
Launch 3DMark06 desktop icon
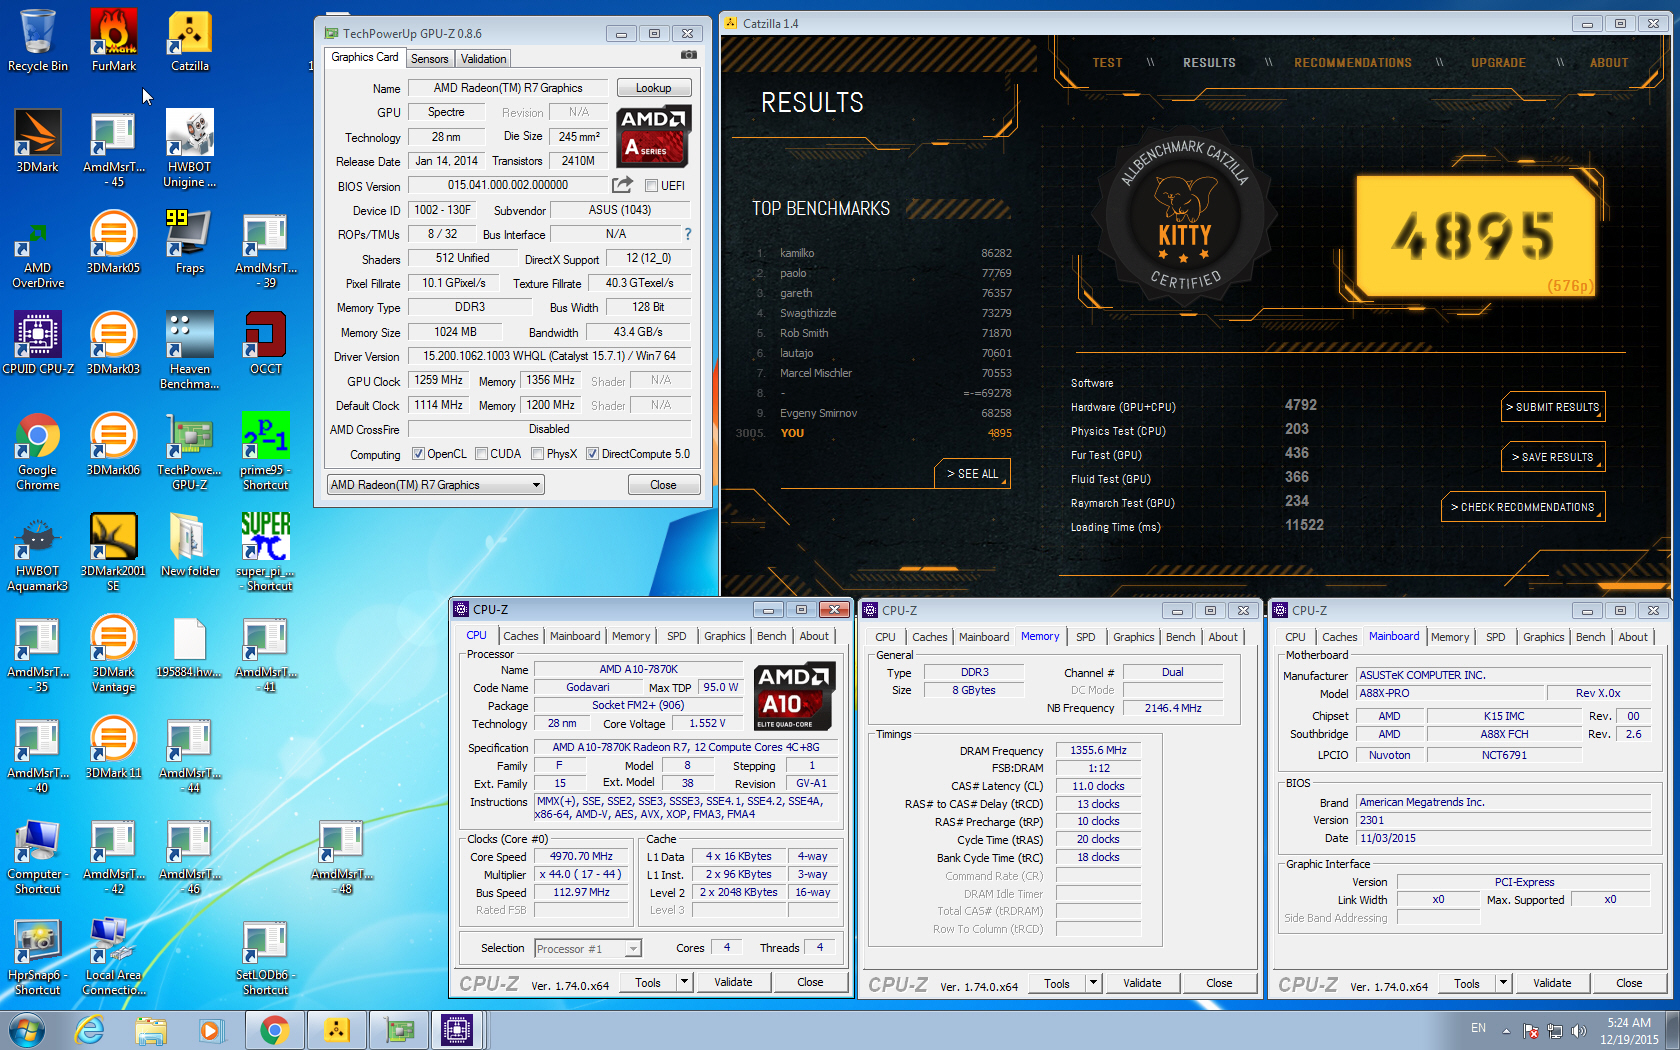click(114, 444)
